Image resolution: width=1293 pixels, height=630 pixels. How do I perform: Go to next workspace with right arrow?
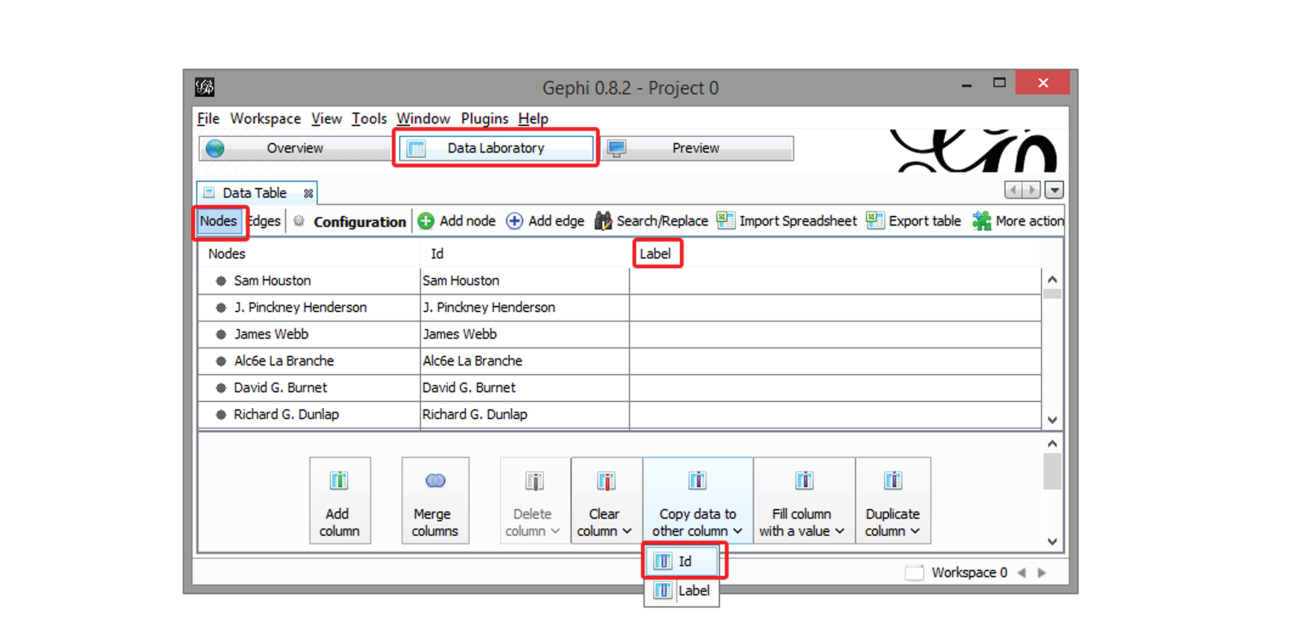pos(1042,573)
